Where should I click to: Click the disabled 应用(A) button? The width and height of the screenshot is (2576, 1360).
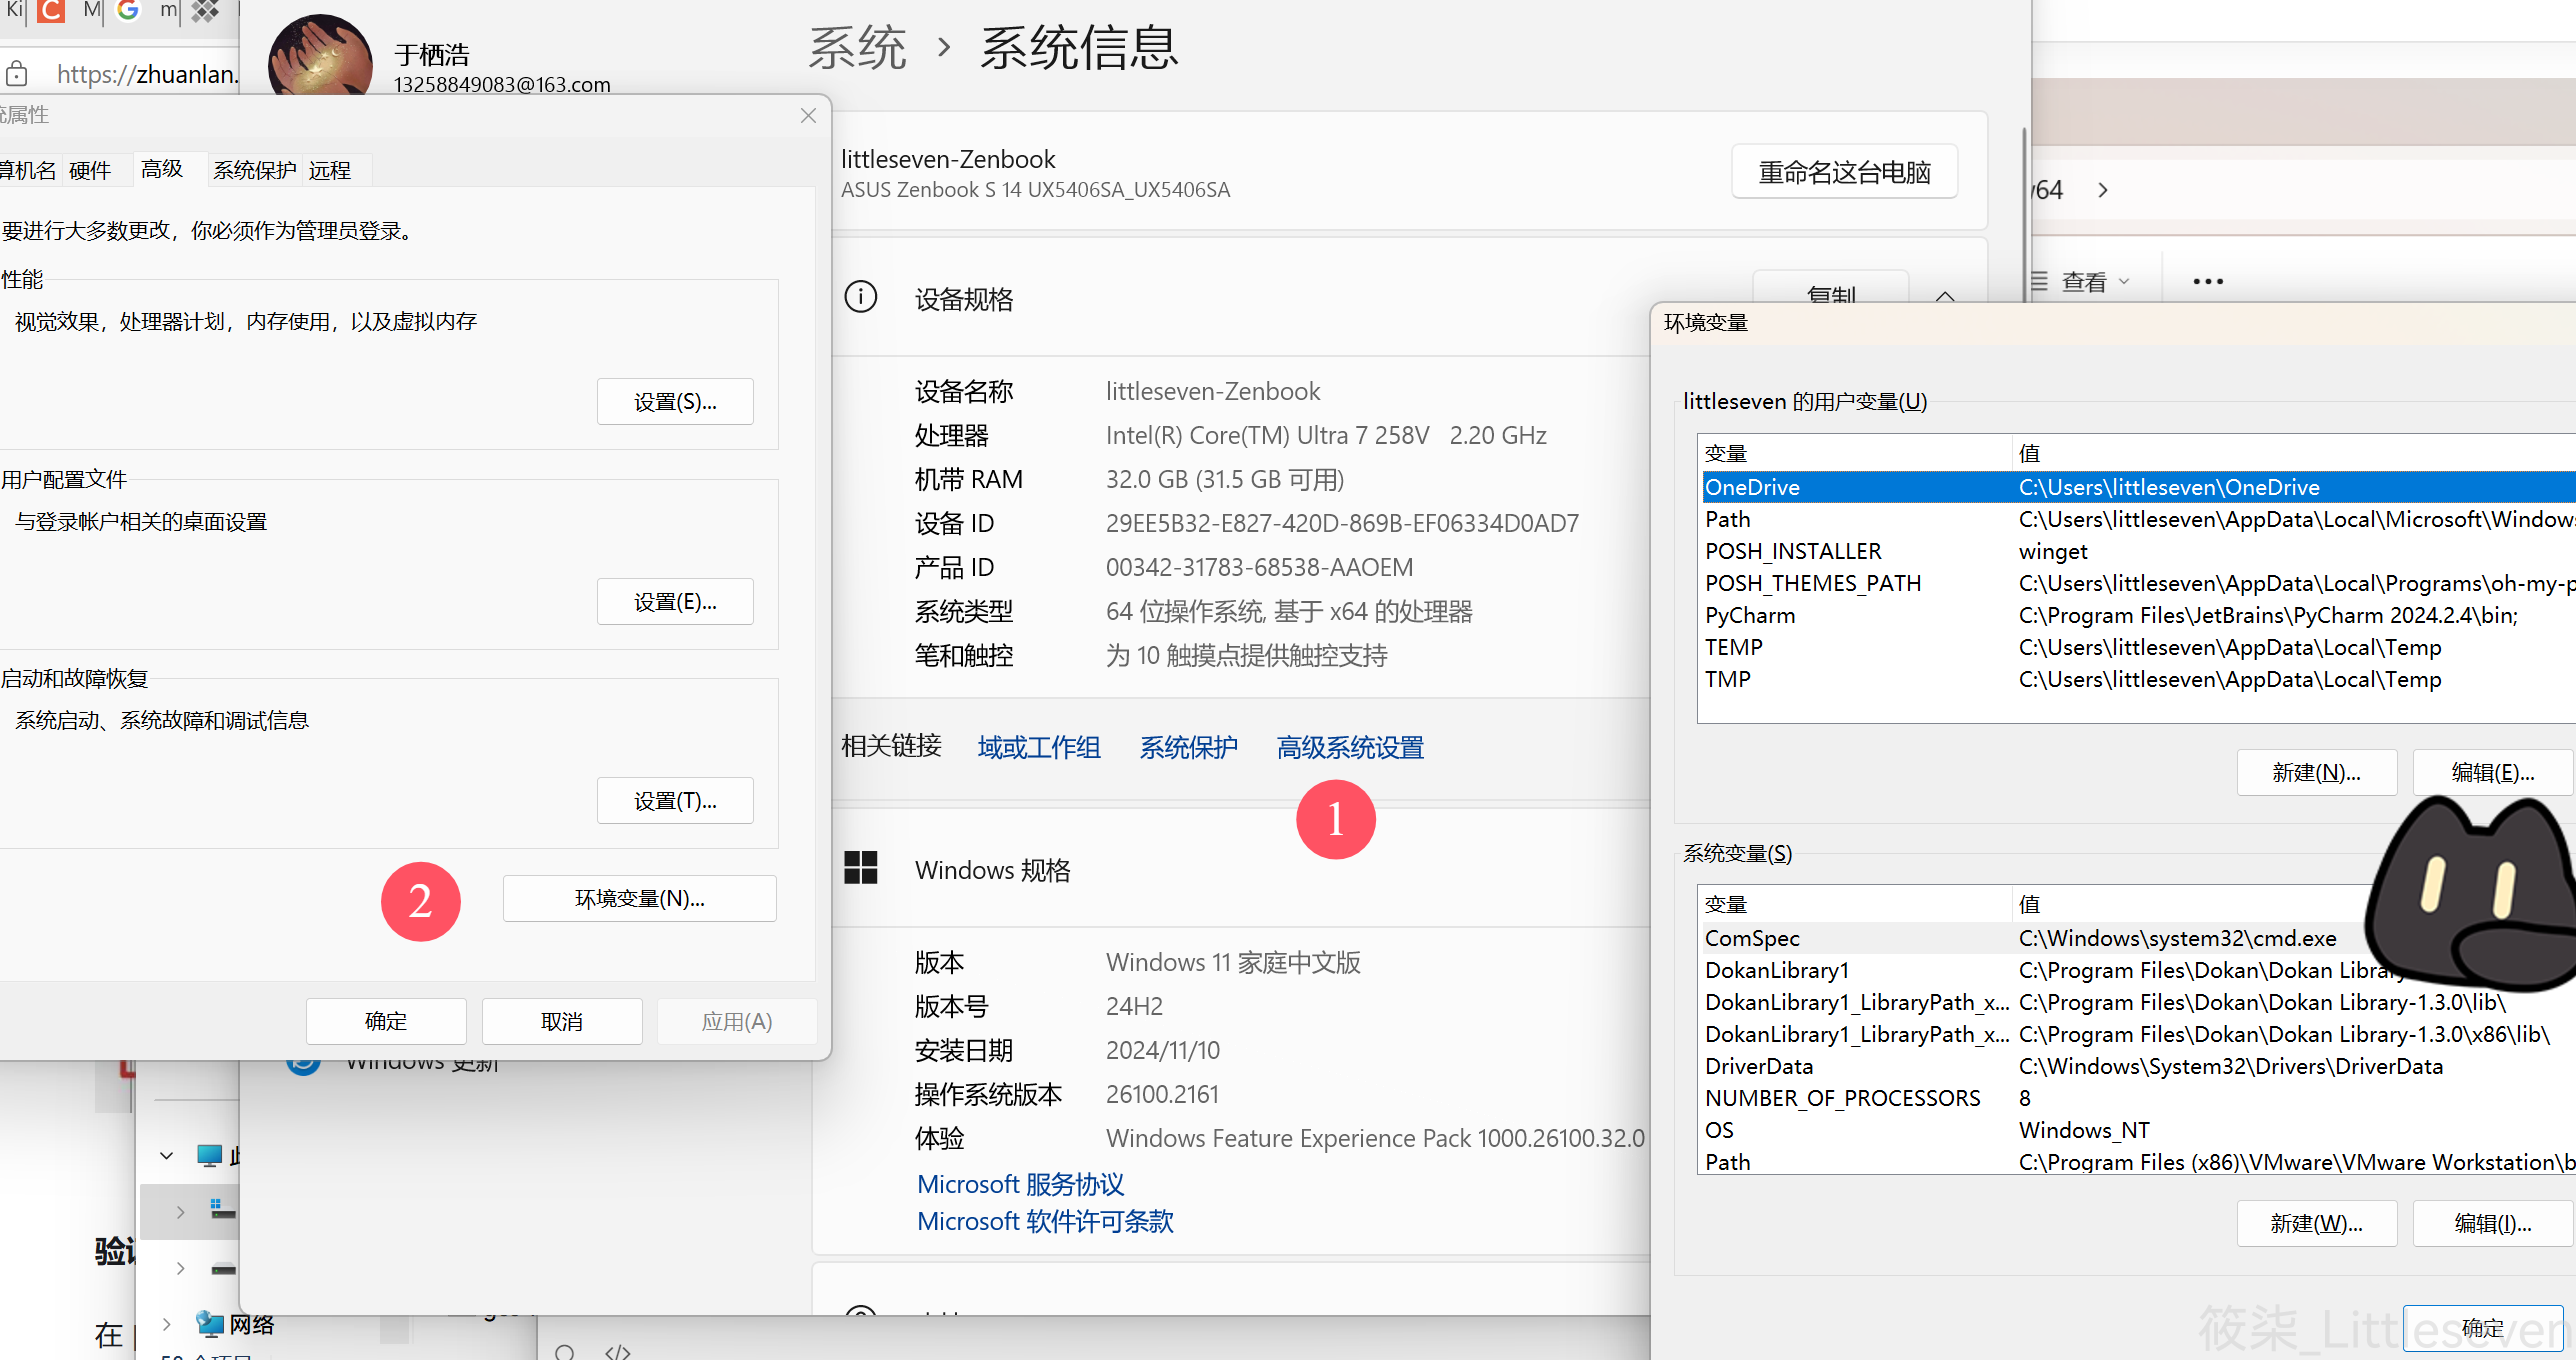[737, 1021]
